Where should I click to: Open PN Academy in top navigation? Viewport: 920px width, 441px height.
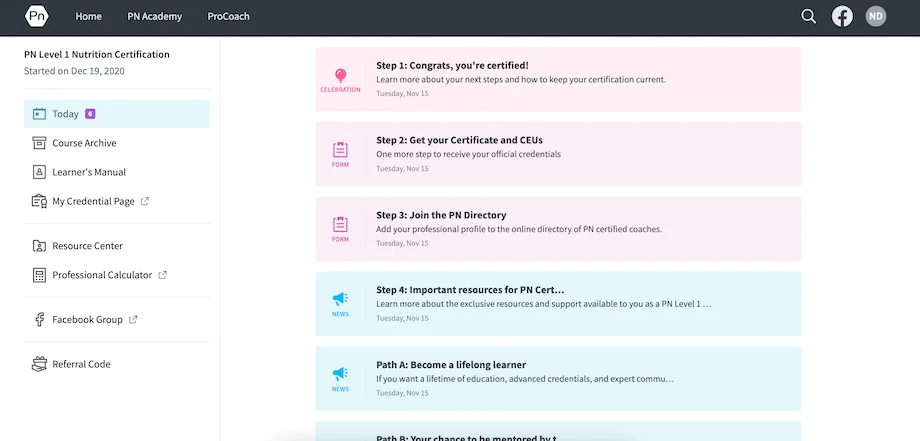[154, 16]
